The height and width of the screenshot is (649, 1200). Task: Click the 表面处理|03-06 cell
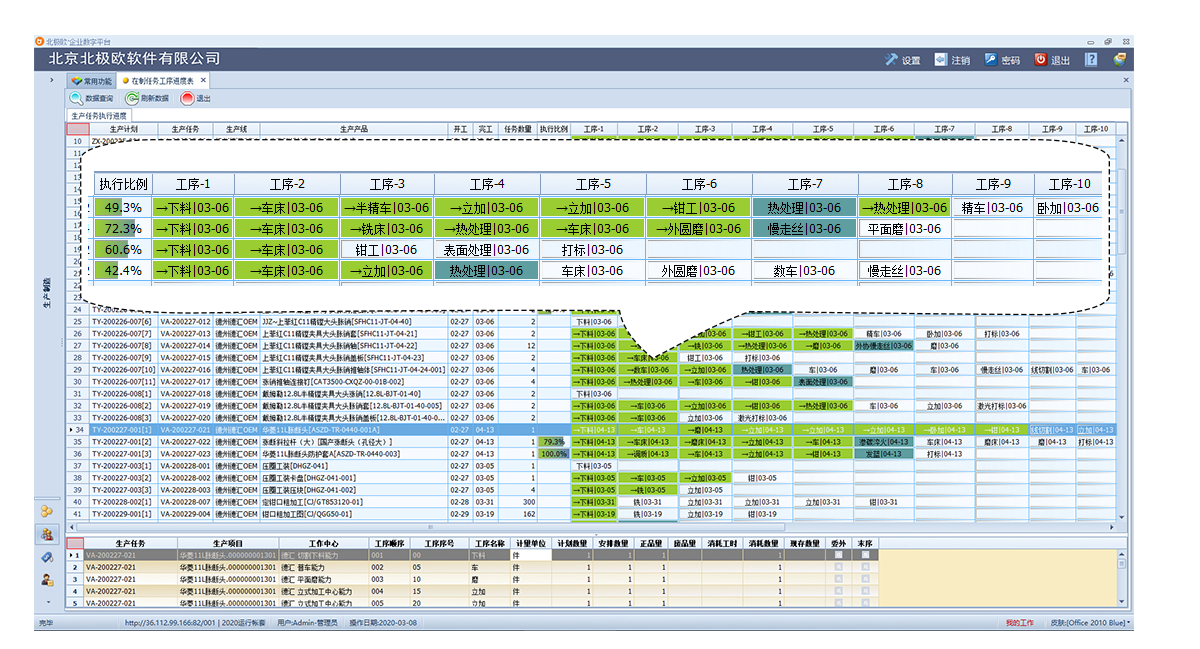tap(821, 382)
